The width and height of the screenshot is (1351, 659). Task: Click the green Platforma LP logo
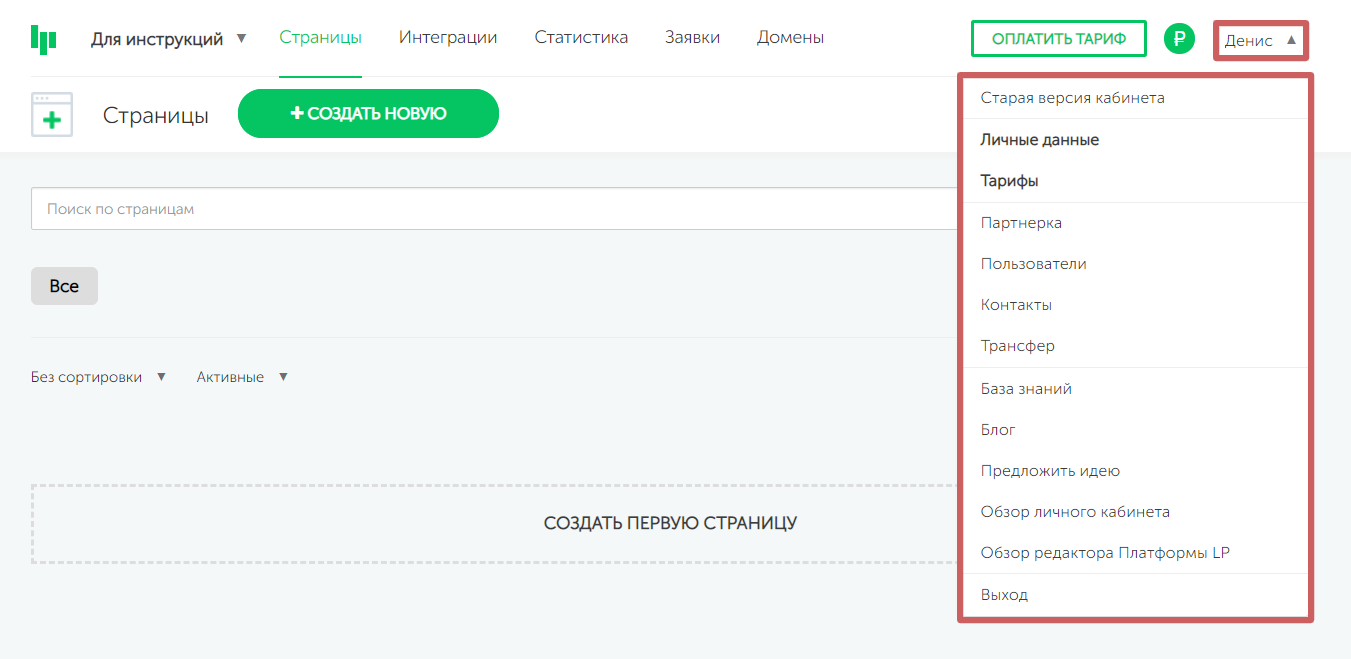(43, 39)
